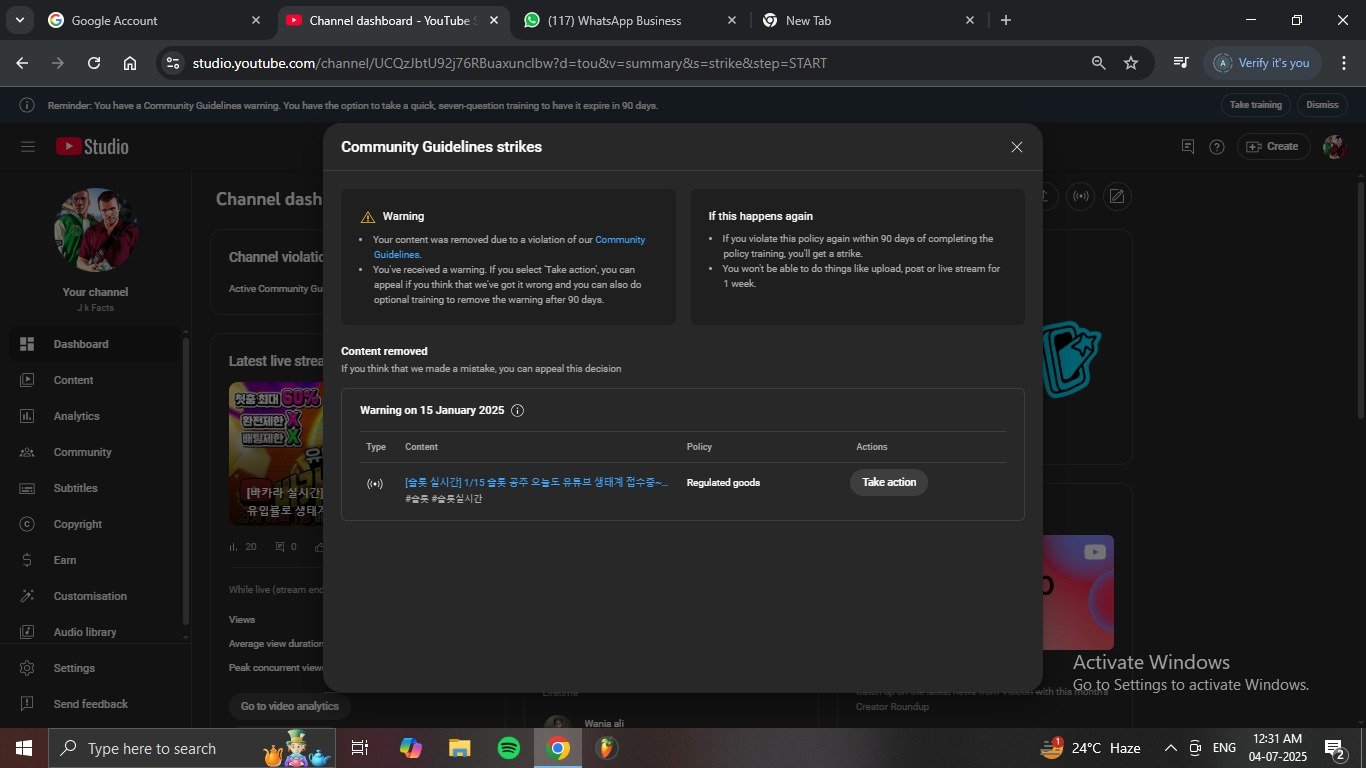The height and width of the screenshot is (768, 1366).
Task: Open the comments feedback icon in header
Action: 1188,146
